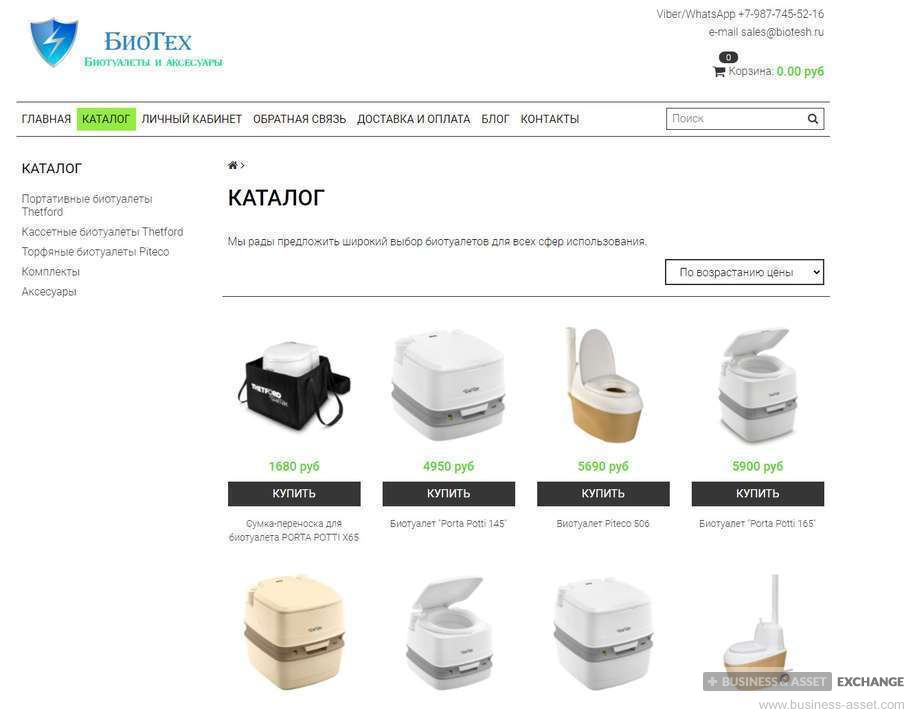Image resolution: width=915 pixels, height=720 pixels.
Task: Click the BioTex shield logo
Action: point(53,42)
